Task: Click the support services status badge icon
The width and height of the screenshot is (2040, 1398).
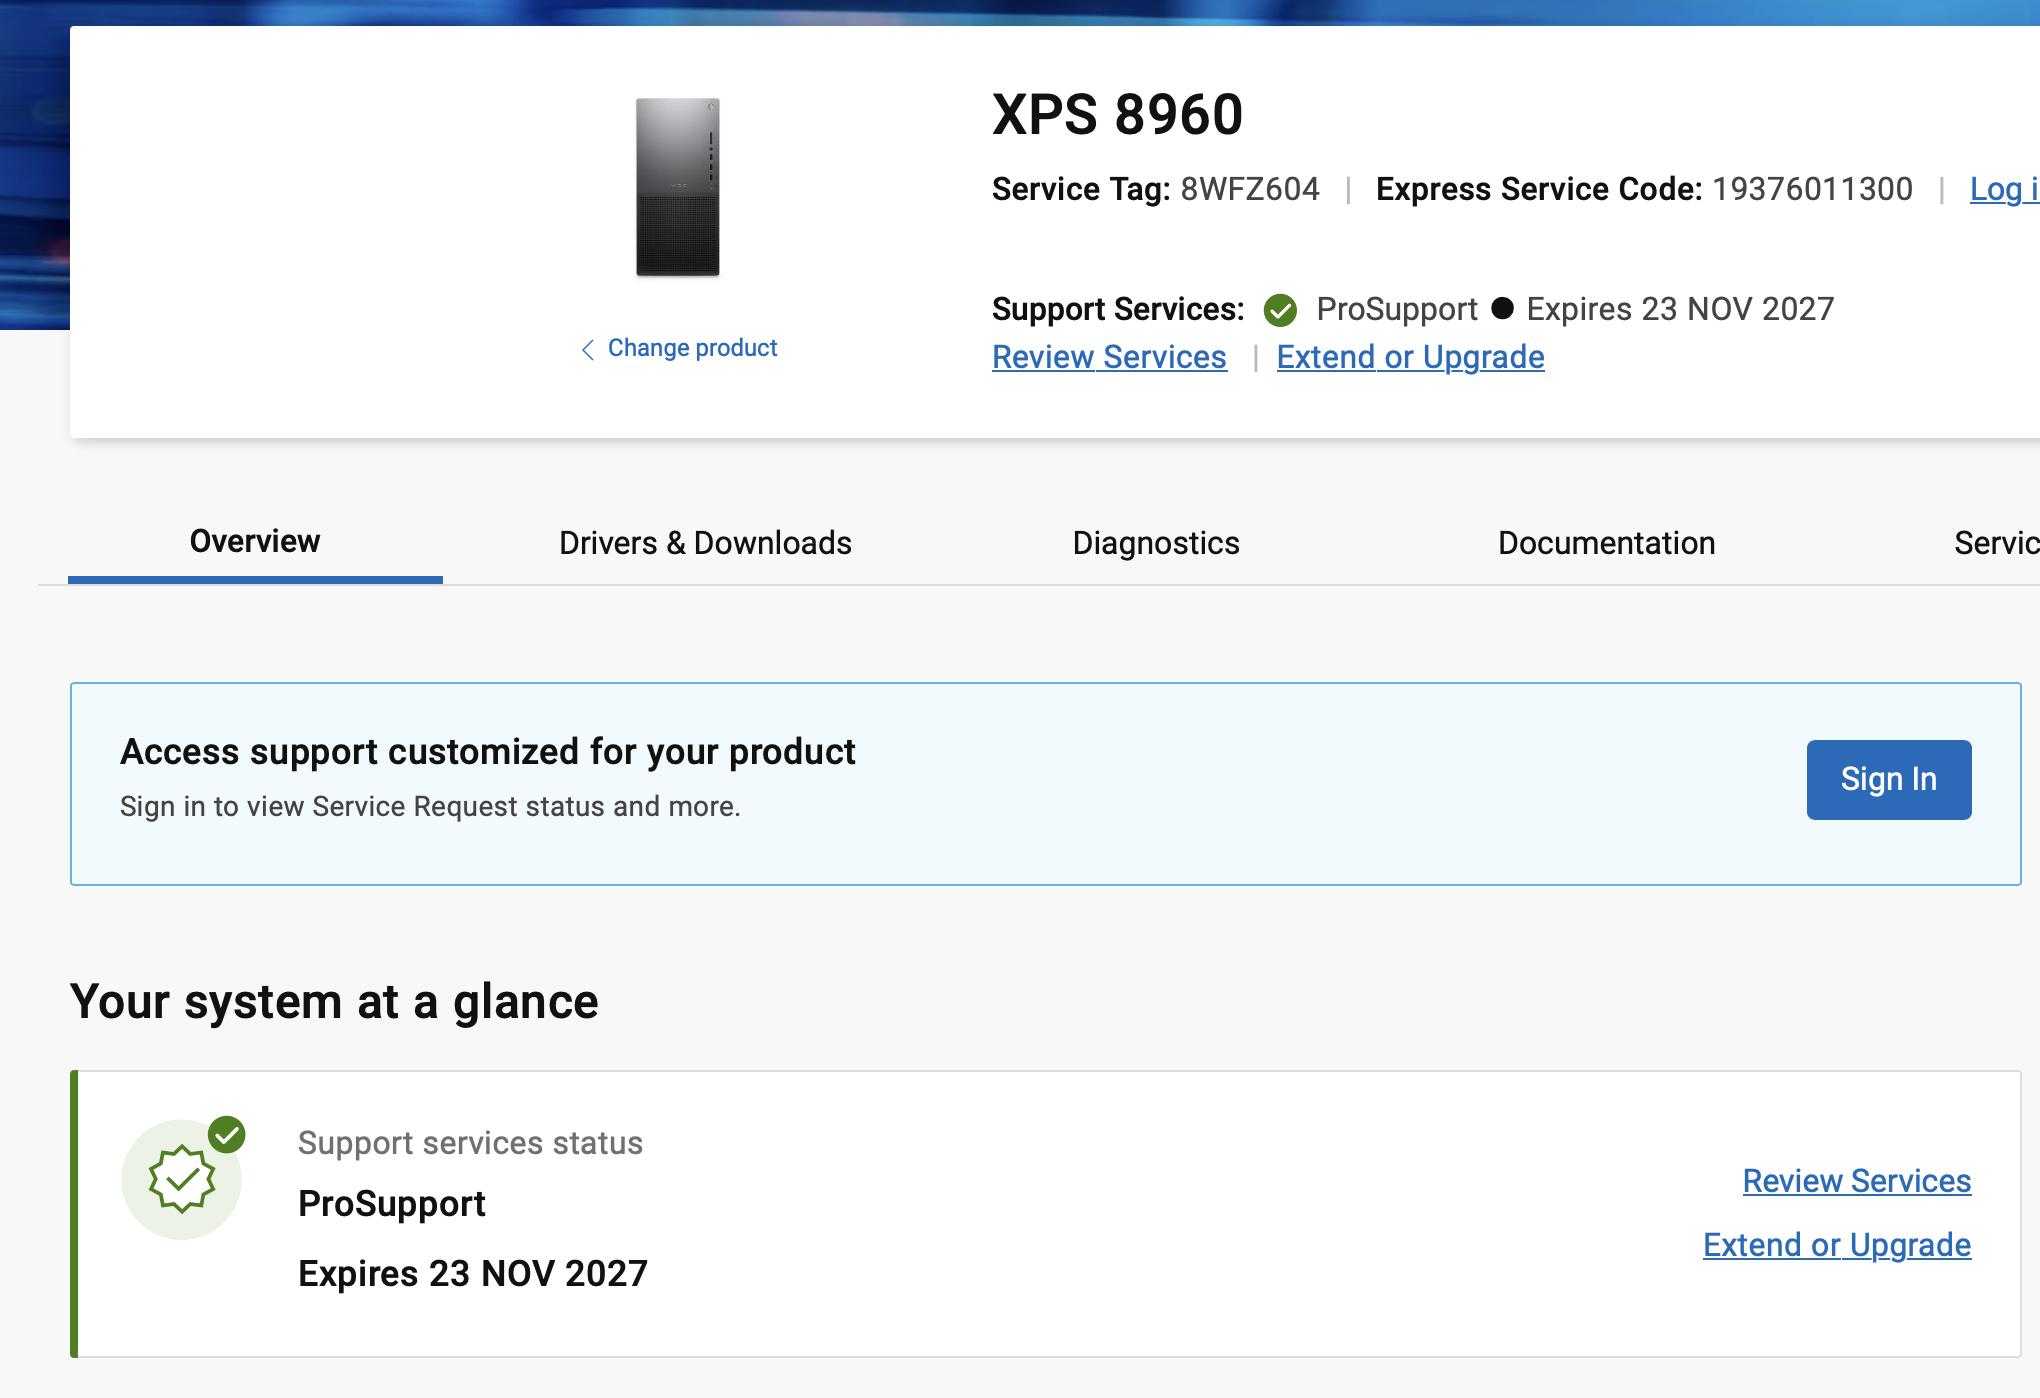Action: (x=182, y=1179)
